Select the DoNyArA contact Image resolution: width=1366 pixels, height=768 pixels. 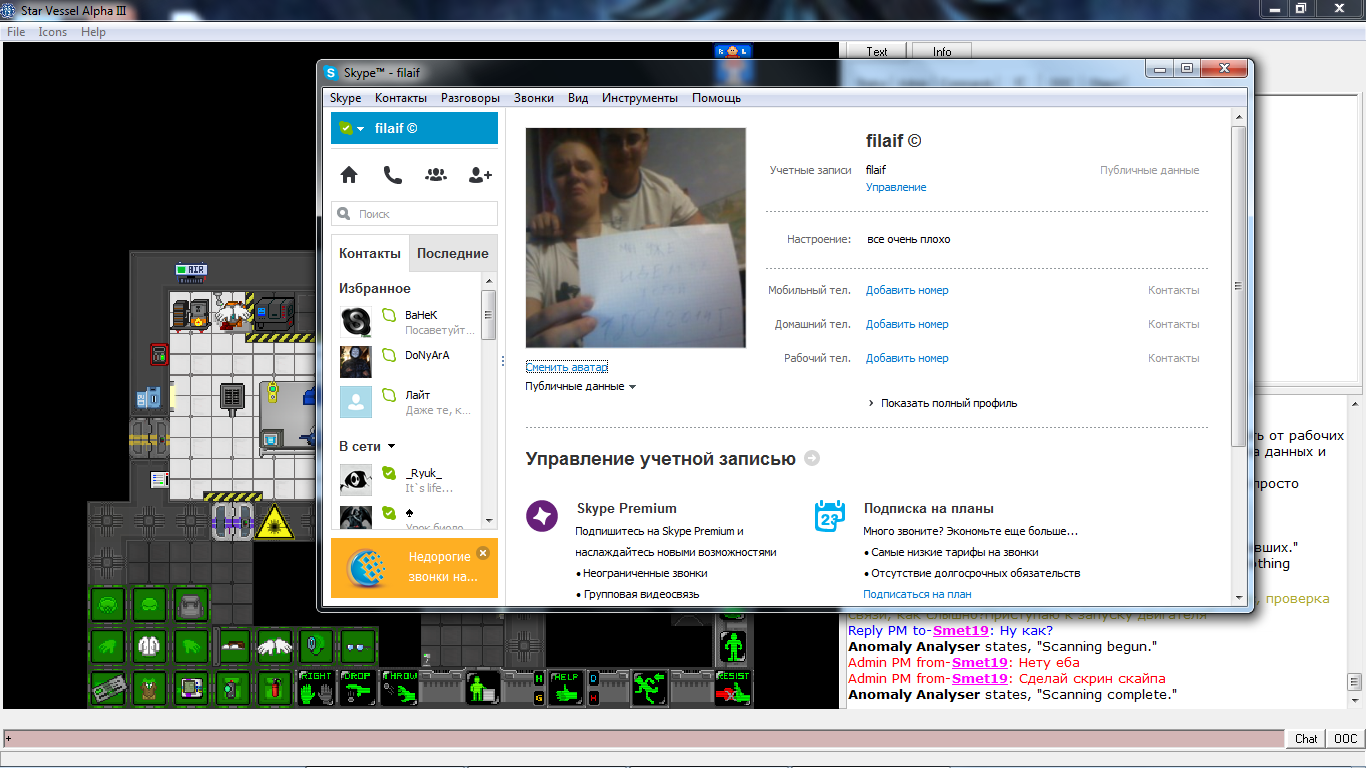click(x=410, y=362)
